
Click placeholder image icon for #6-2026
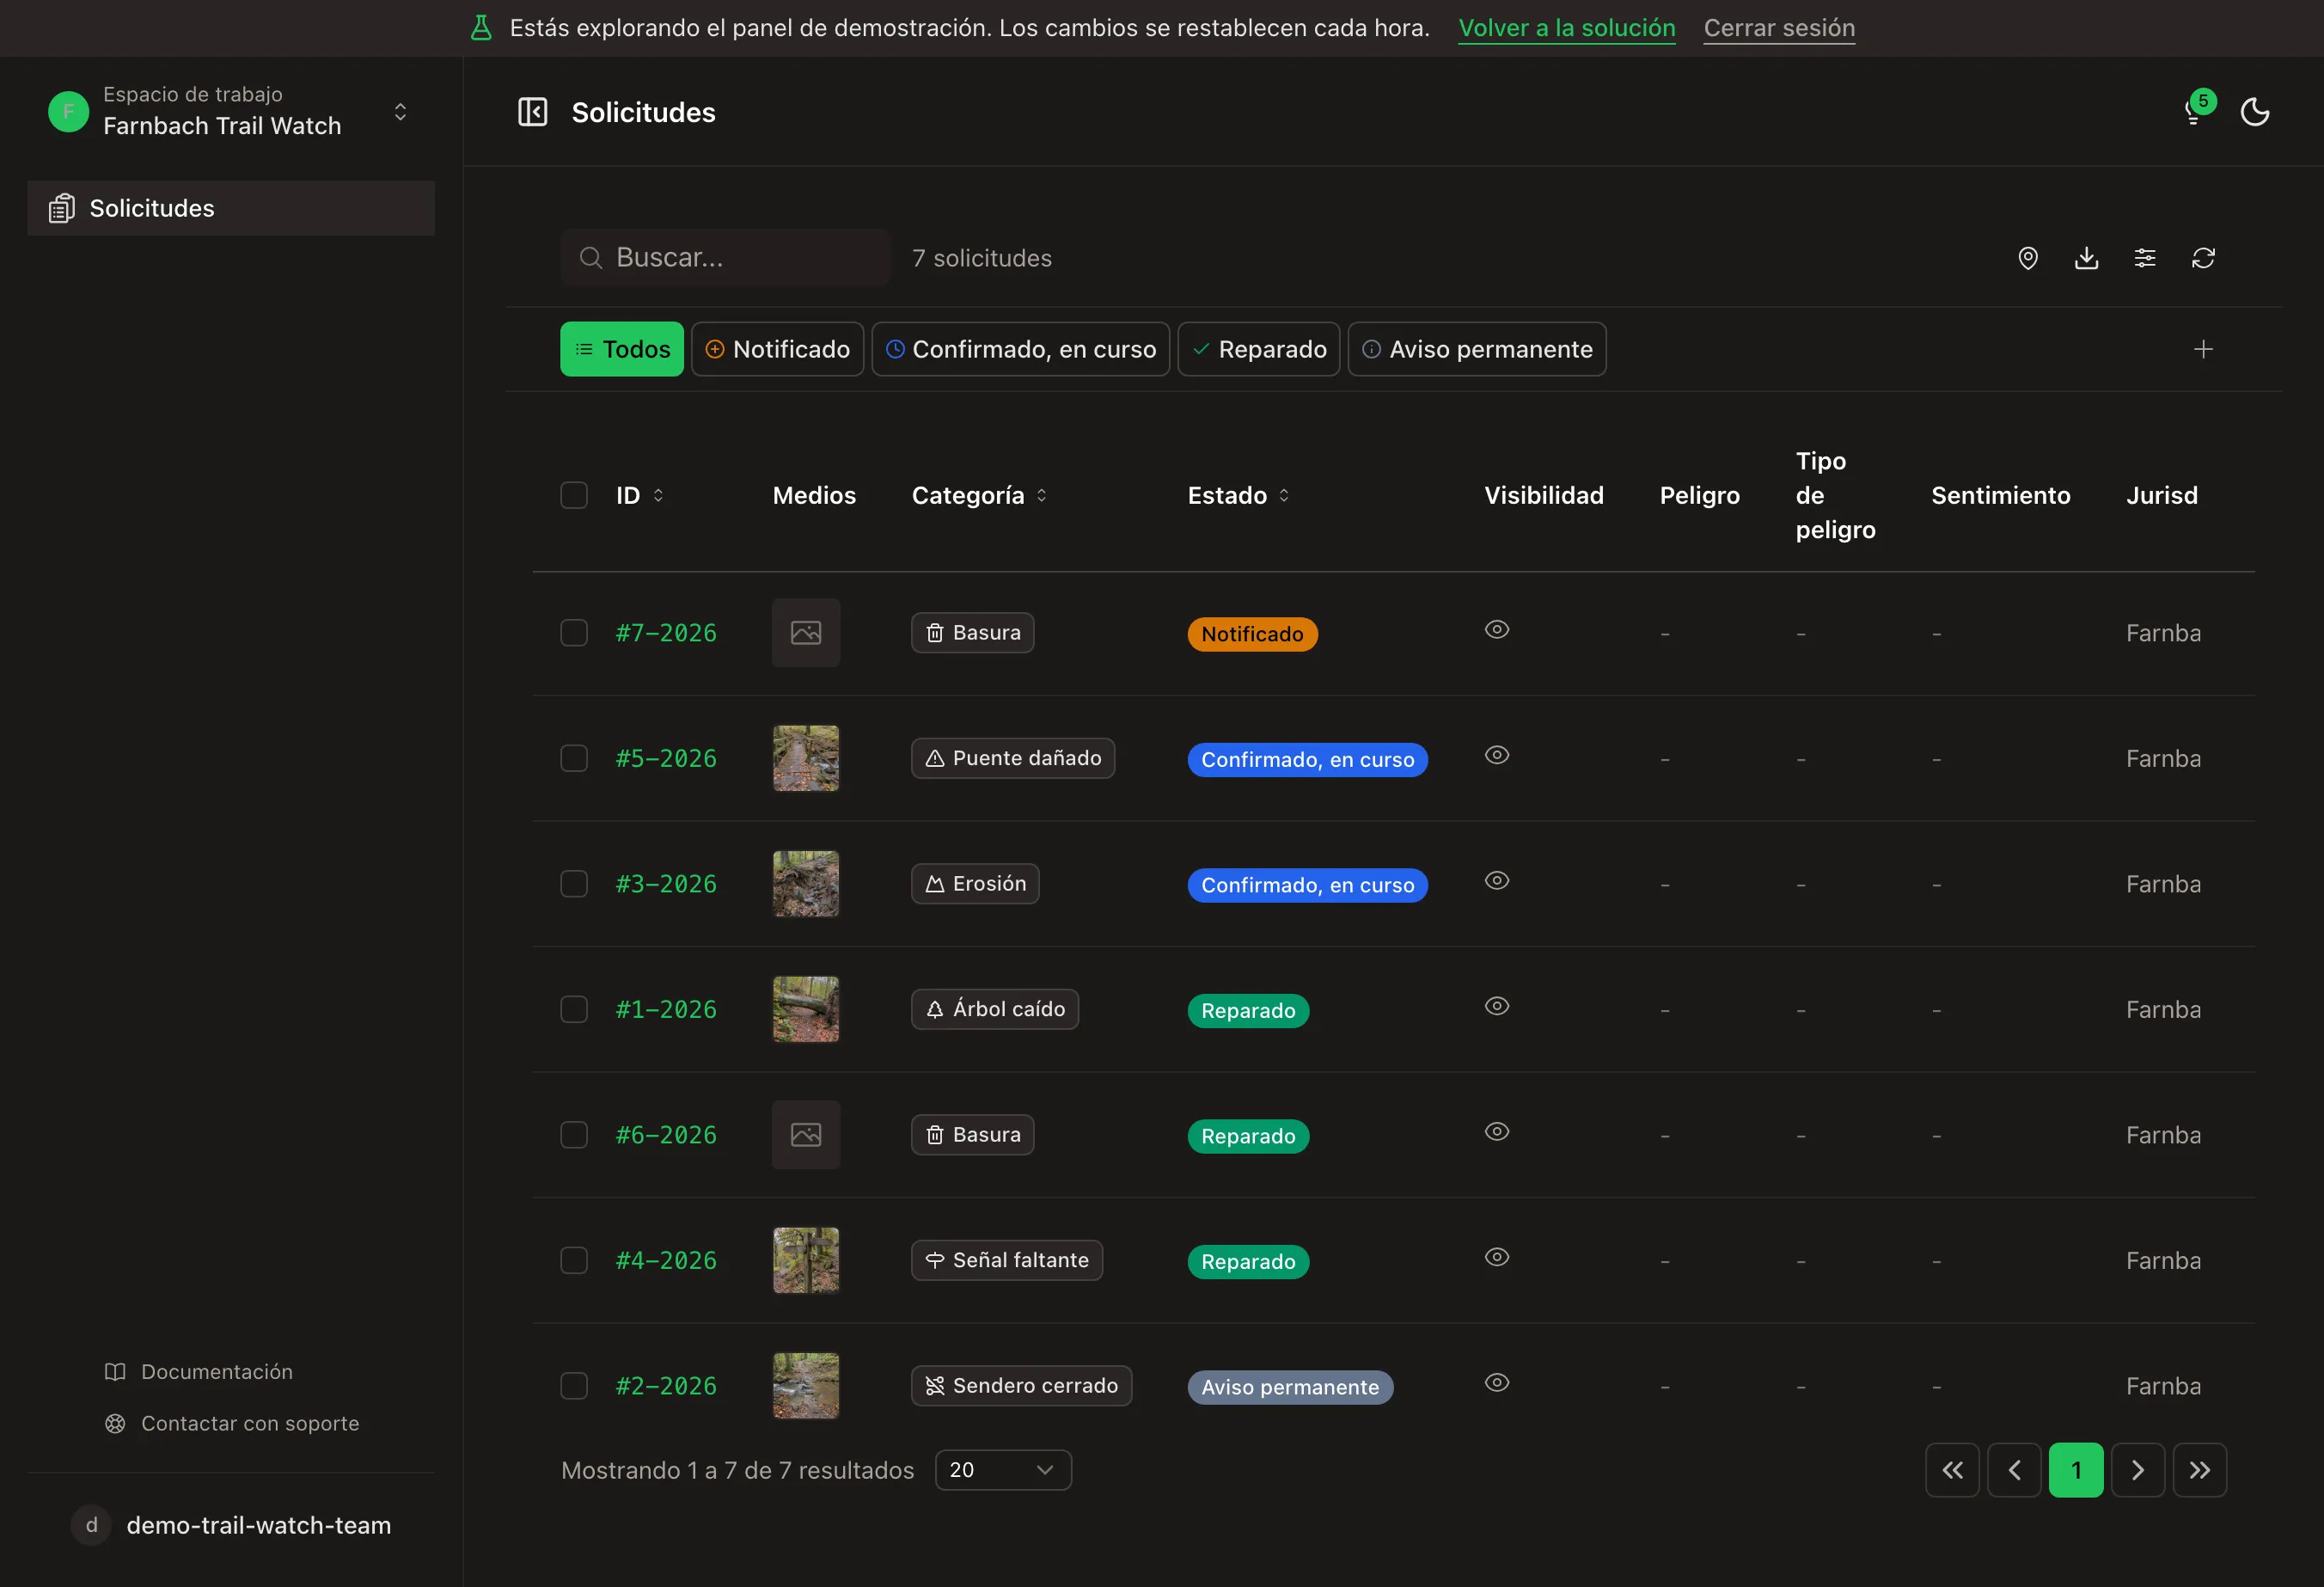coord(806,1135)
